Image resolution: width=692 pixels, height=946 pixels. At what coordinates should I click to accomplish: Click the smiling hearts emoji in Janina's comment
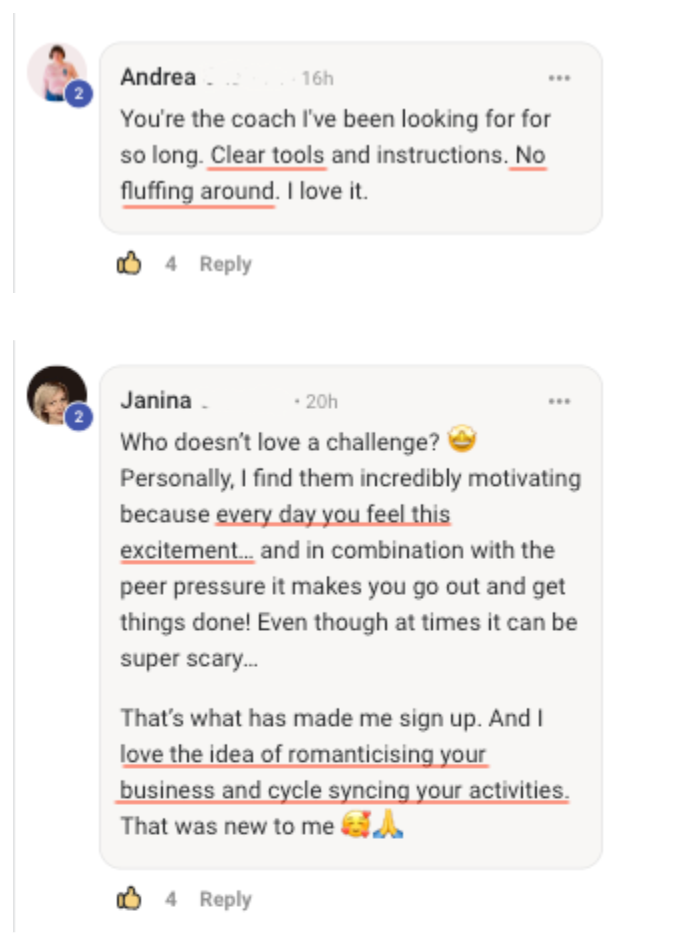(x=355, y=827)
